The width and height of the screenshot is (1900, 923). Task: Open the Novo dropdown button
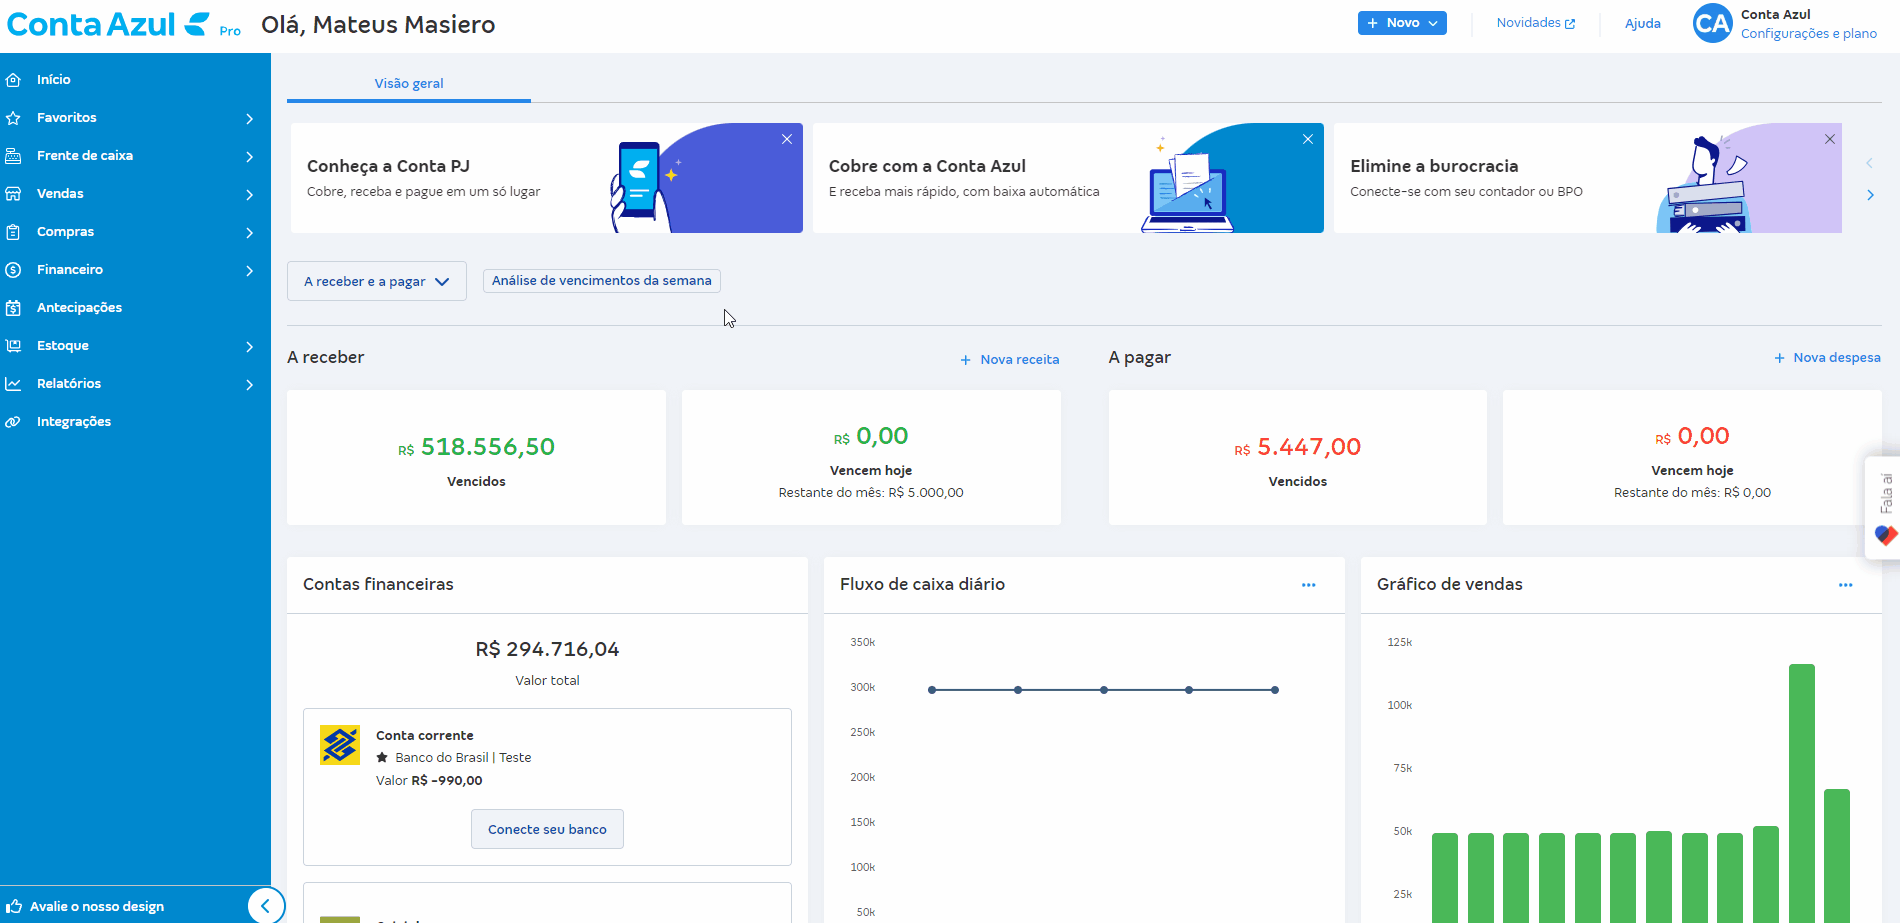1402,23
